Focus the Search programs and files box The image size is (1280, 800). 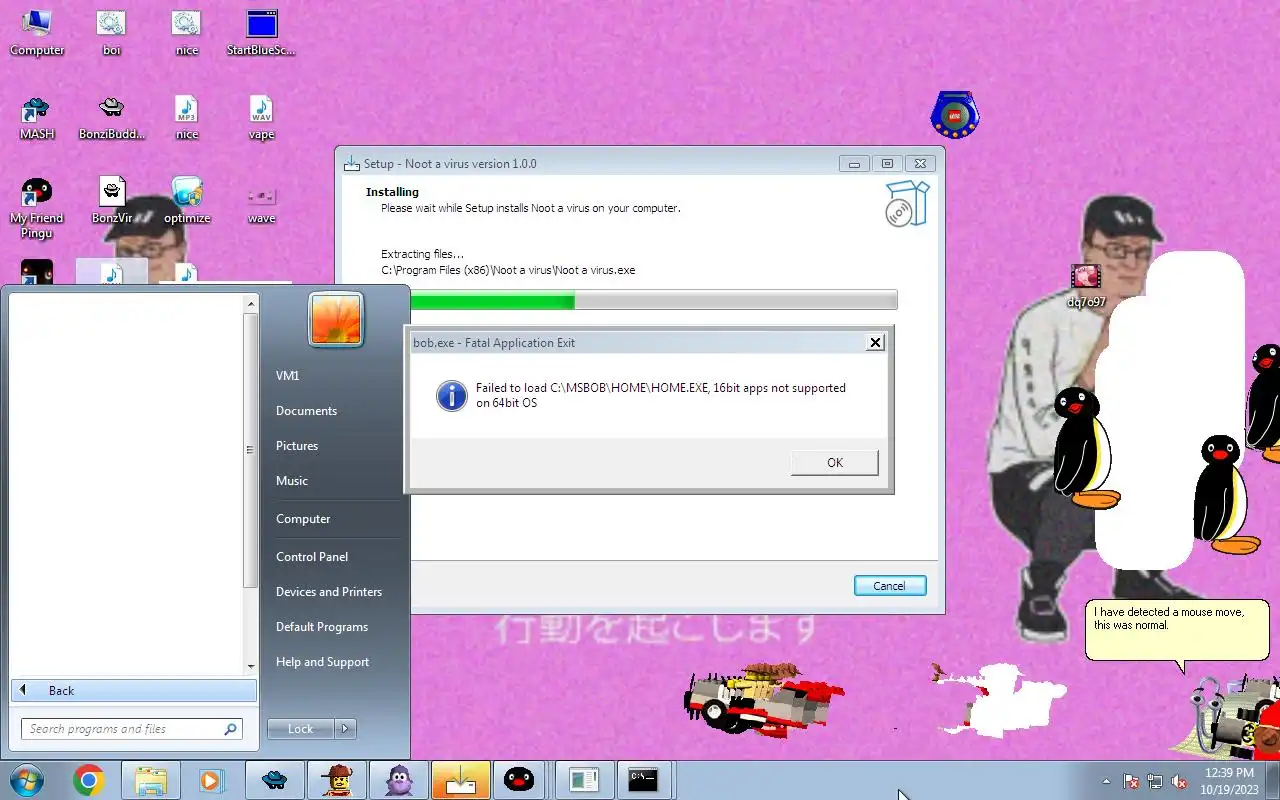click(x=131, y=729)
